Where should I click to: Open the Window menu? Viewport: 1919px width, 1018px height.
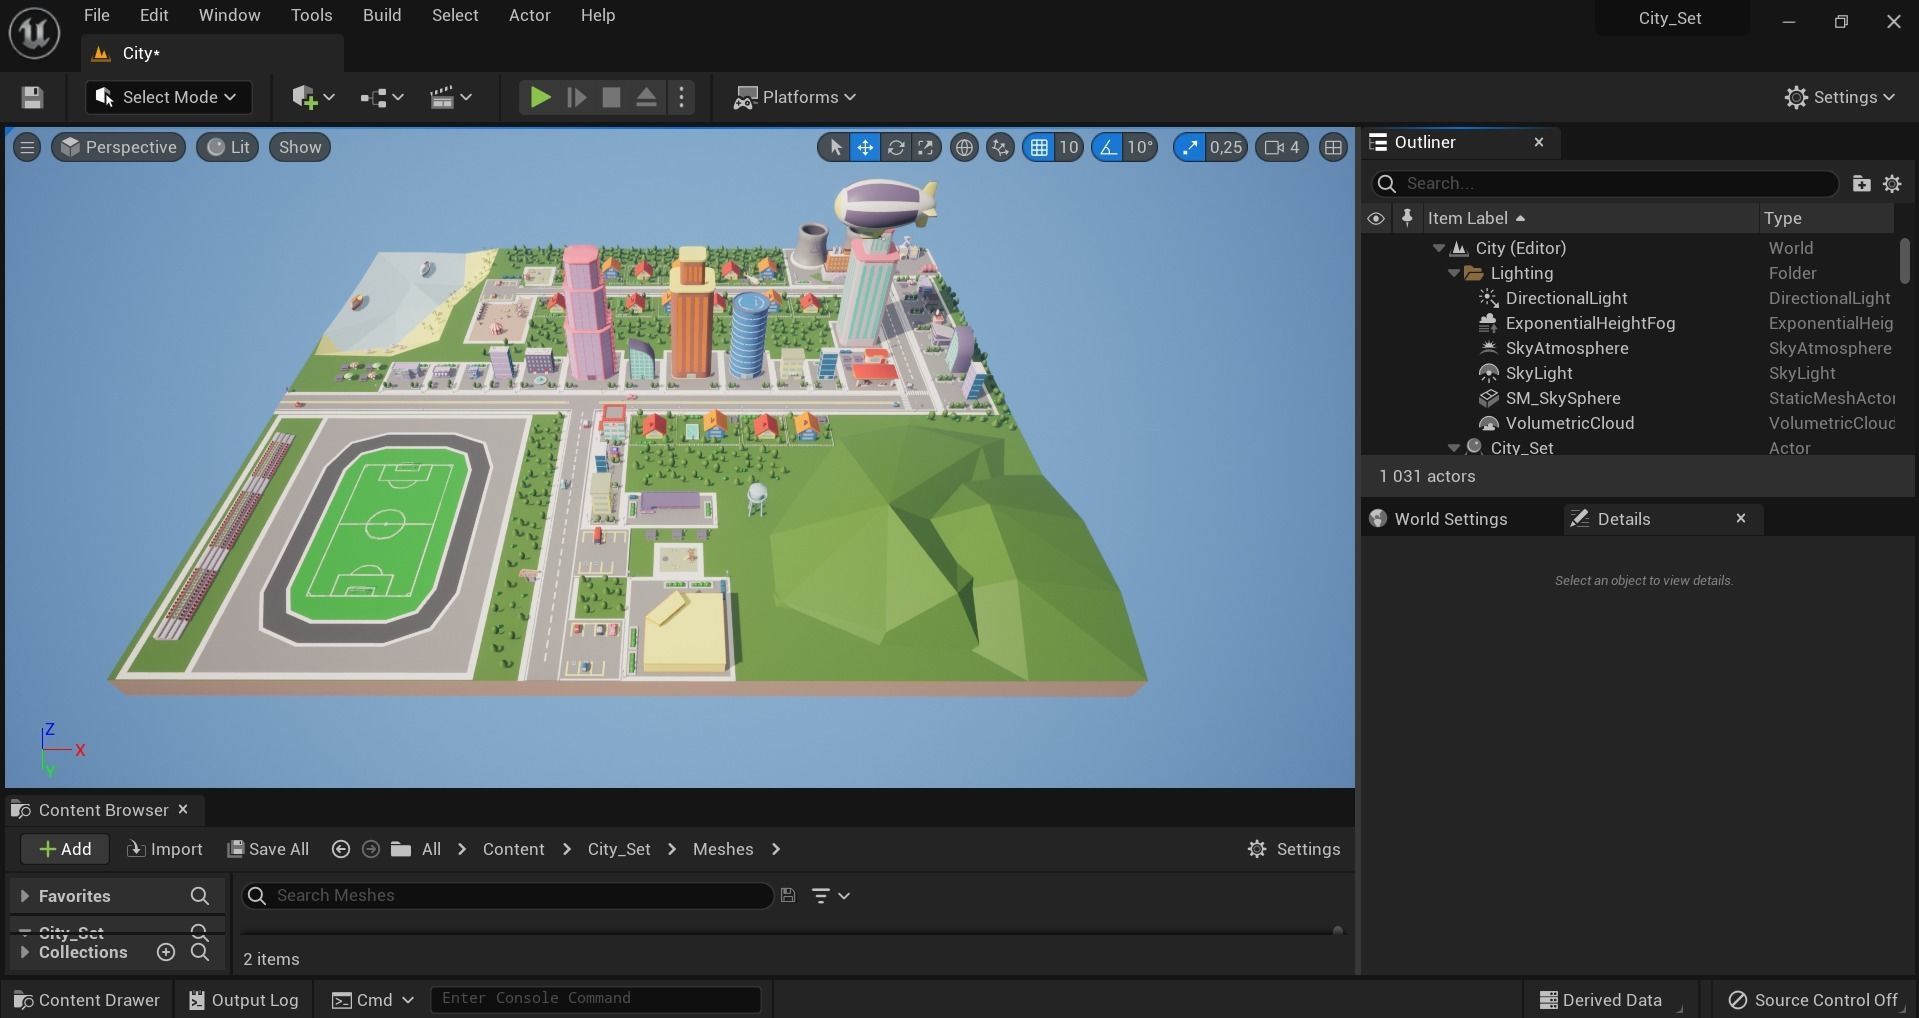pos(230,15)
